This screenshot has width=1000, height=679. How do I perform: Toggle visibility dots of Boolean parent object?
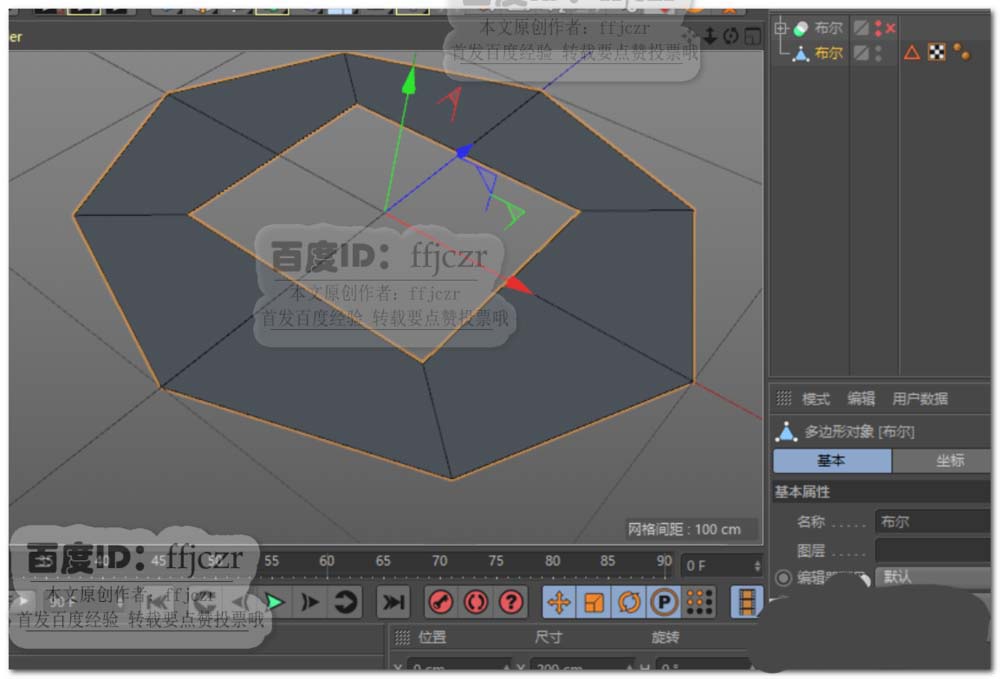(878, 28)
